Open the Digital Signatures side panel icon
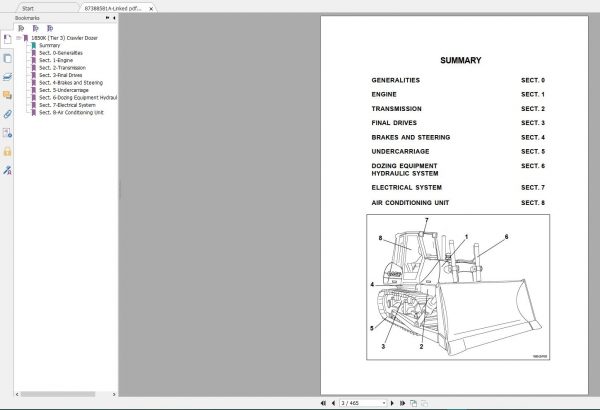 coord(7,170)
